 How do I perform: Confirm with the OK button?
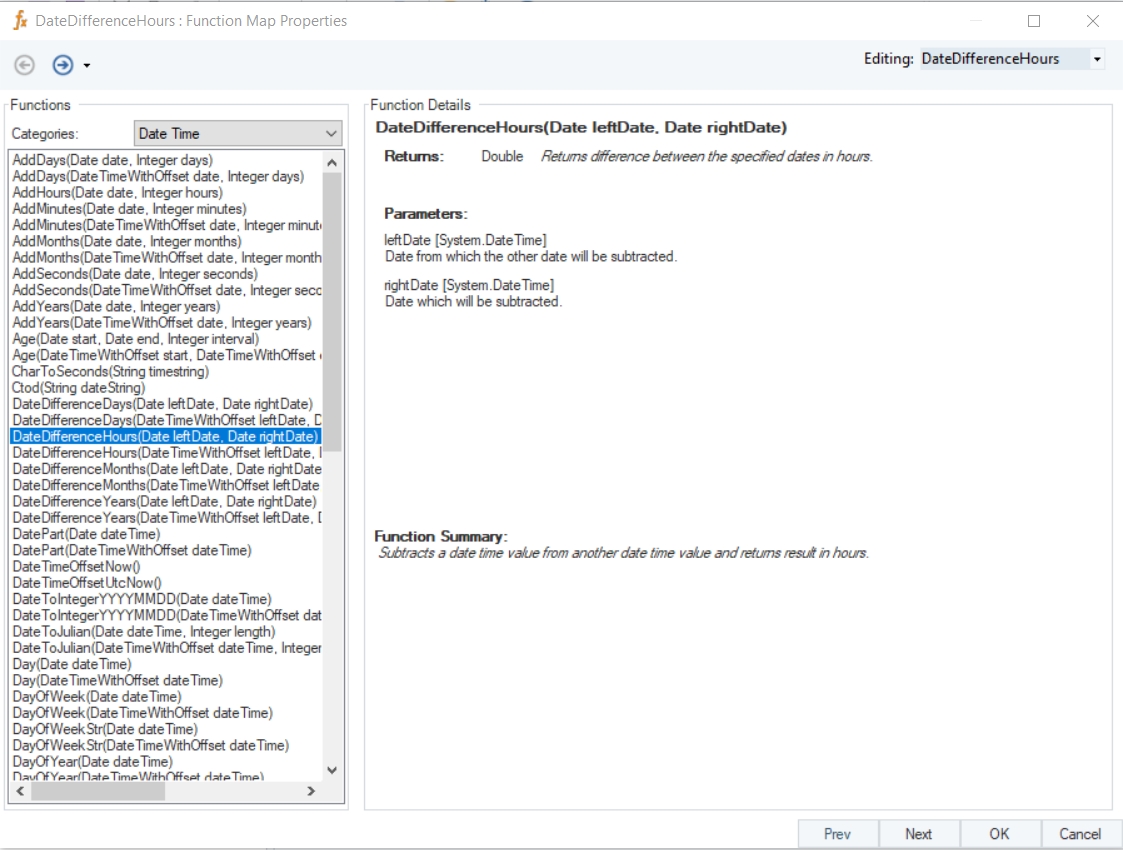point(999,834)
